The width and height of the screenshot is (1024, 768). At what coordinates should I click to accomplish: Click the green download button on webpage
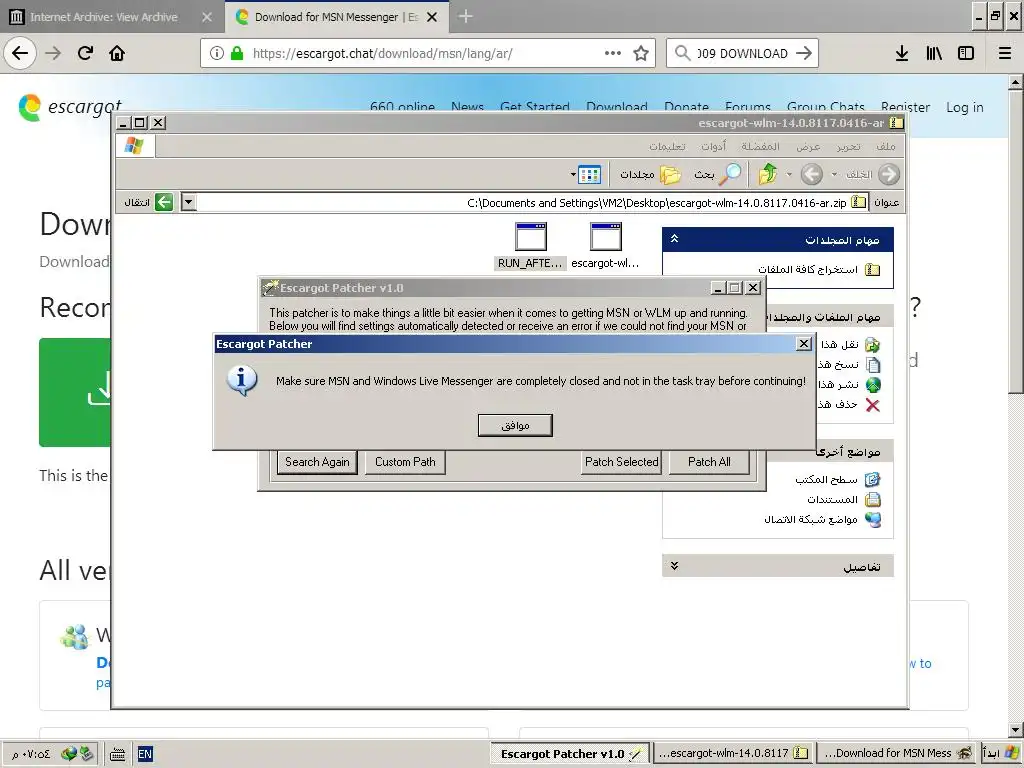pos(74,392)
